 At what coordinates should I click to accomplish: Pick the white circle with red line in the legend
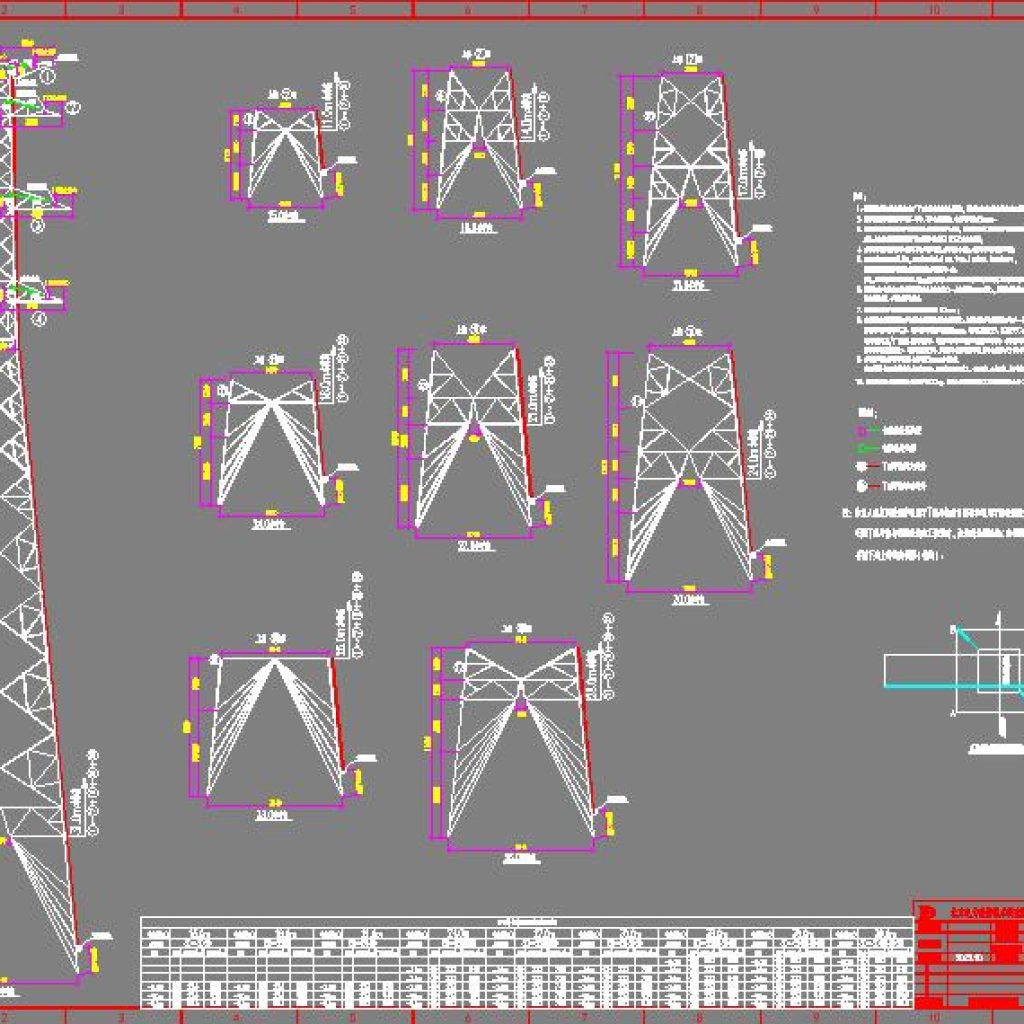tap(862, 485)
